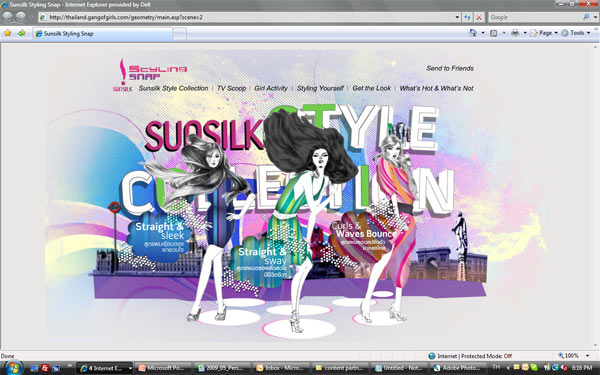Viewport: 600px width, 375px height.
Task: Switch to 2009_05_Pers taskbar window
Action: 222,368
